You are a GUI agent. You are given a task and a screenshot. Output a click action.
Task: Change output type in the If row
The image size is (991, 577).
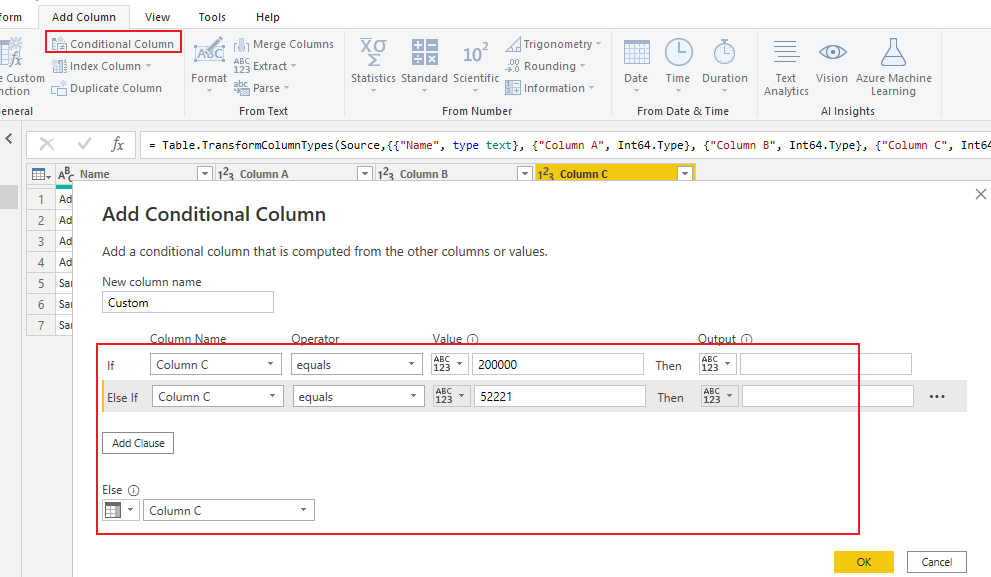[x=717, y=364]
